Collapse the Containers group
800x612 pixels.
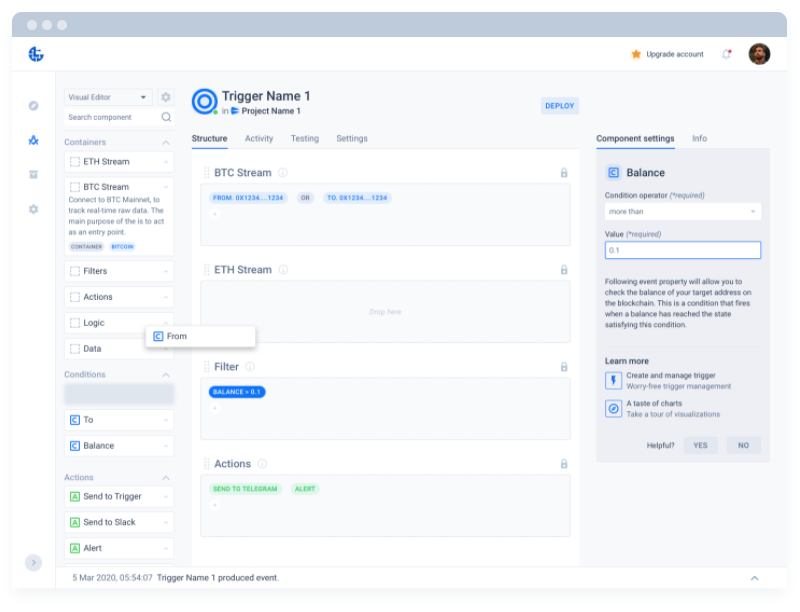click(166, 142)
